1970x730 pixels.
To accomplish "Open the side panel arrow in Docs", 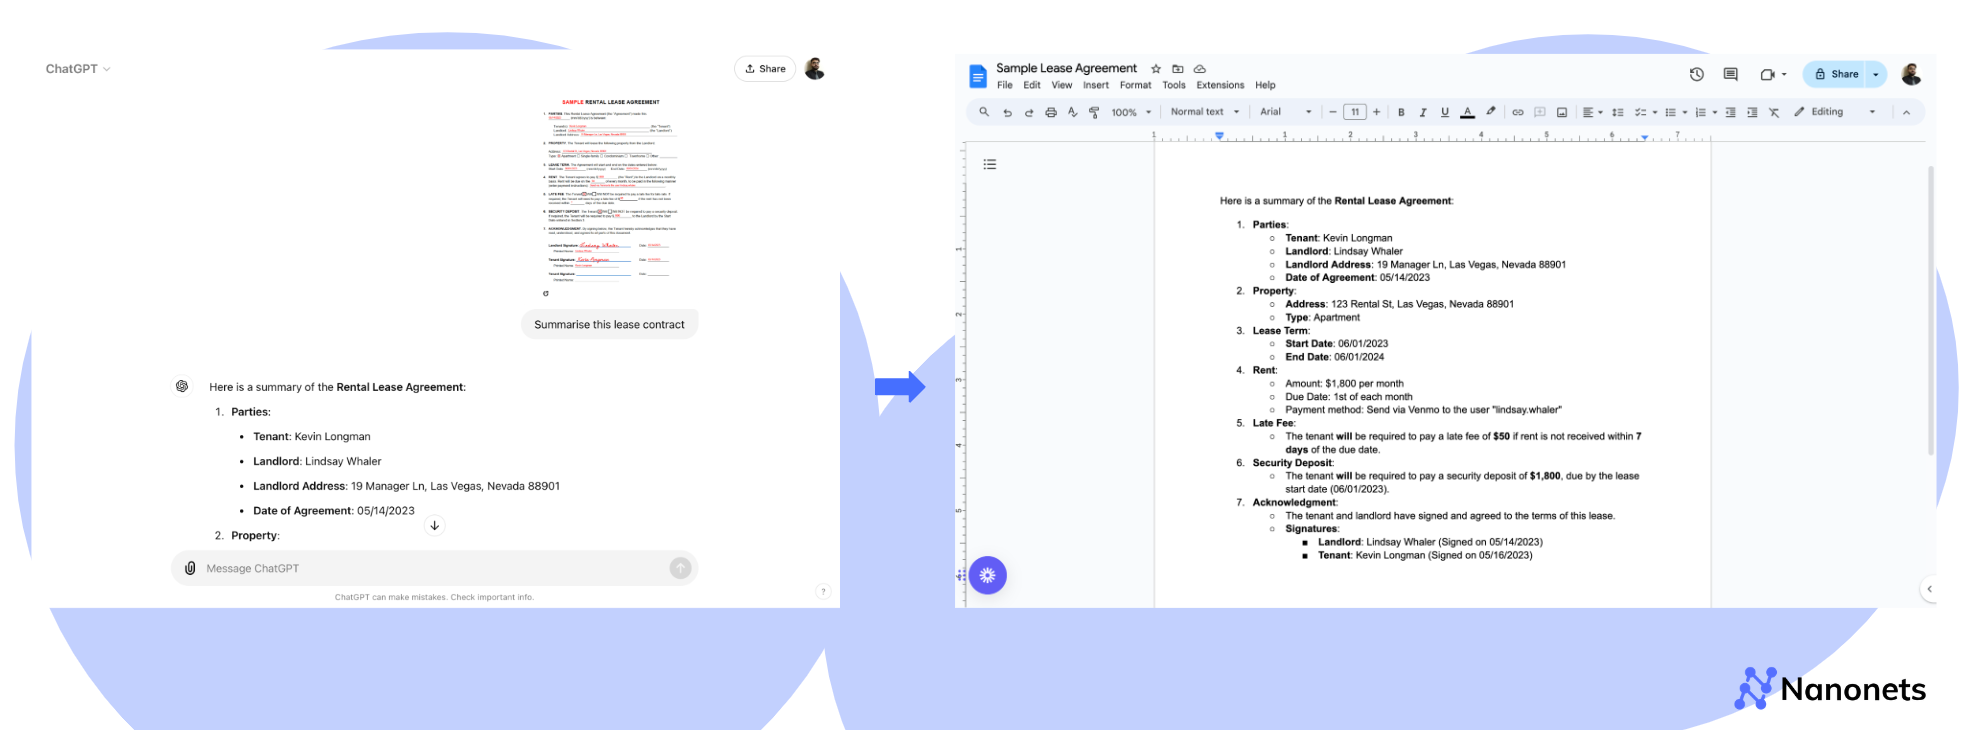I will (1929, 589).
